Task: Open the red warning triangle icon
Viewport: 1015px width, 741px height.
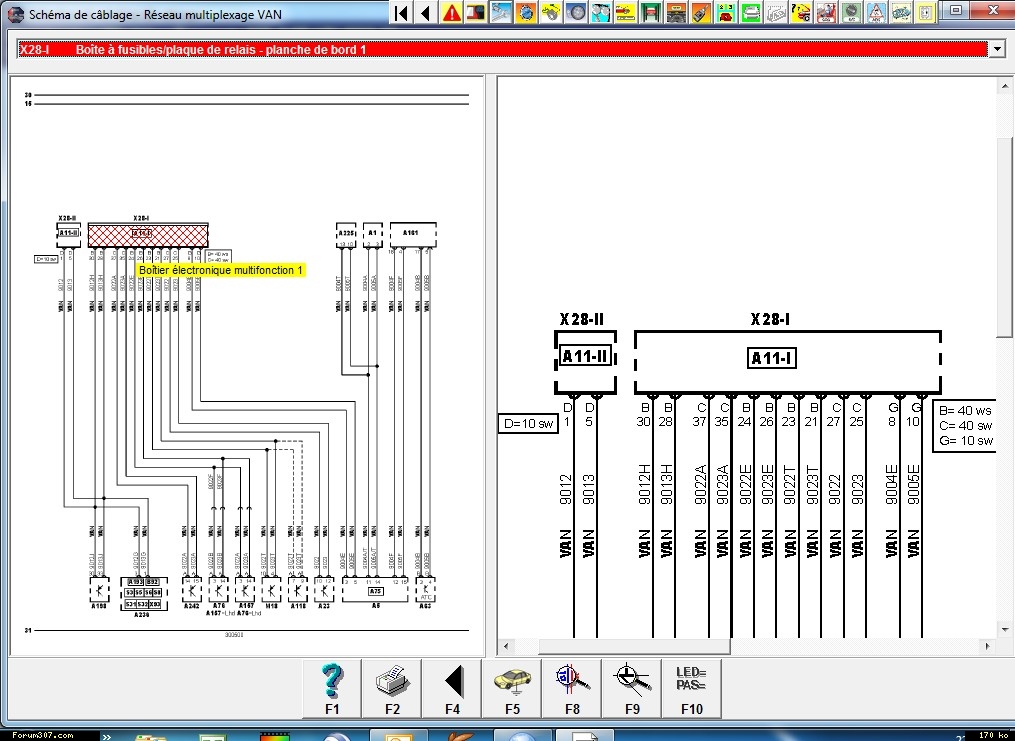Action: point(451,12)
